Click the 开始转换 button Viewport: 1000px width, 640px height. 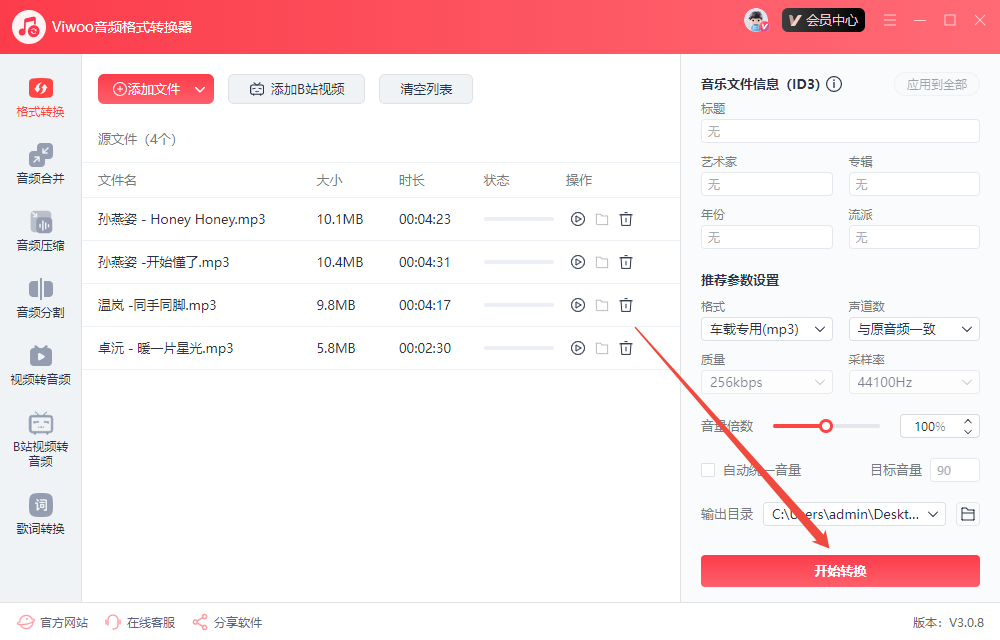click(x=840, y=571)
